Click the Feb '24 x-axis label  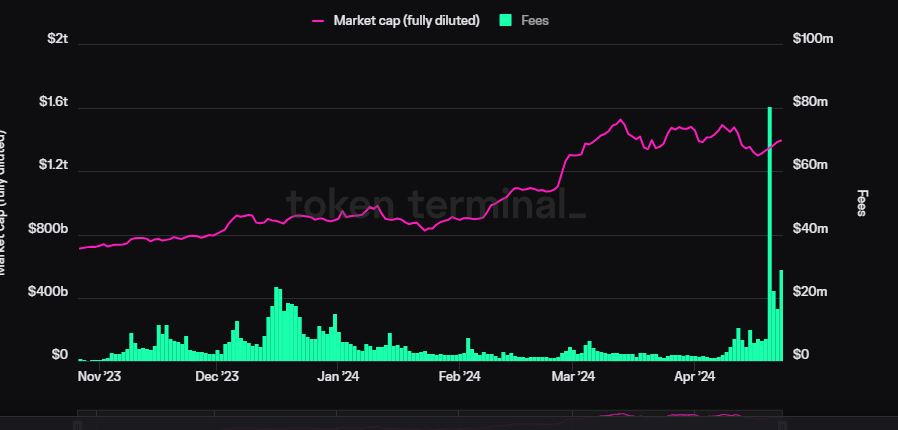(x=460, y=377)
